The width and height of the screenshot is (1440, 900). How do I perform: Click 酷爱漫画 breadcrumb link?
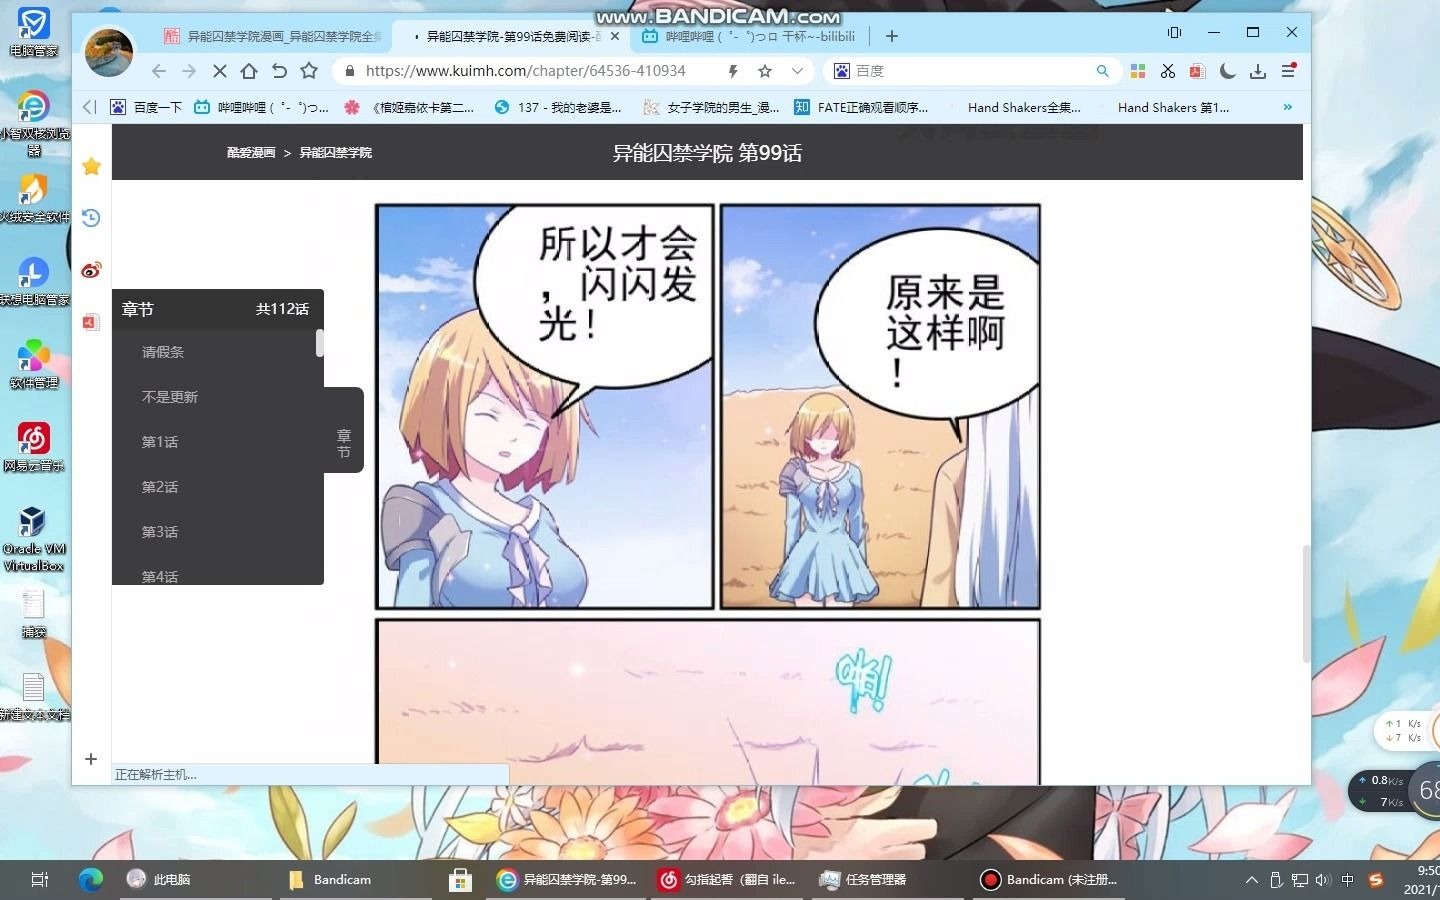tap(251, 153)
